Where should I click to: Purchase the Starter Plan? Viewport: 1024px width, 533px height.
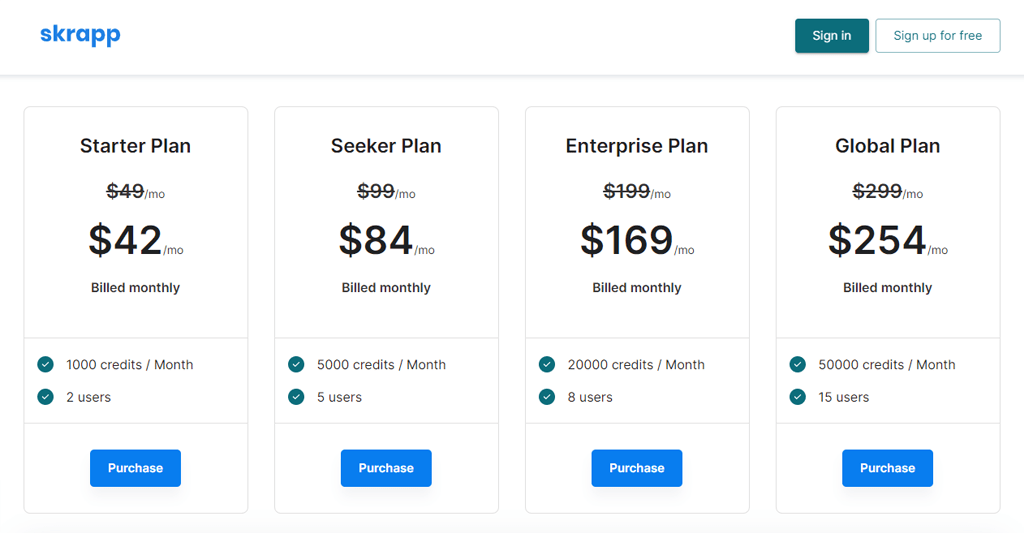135,468
